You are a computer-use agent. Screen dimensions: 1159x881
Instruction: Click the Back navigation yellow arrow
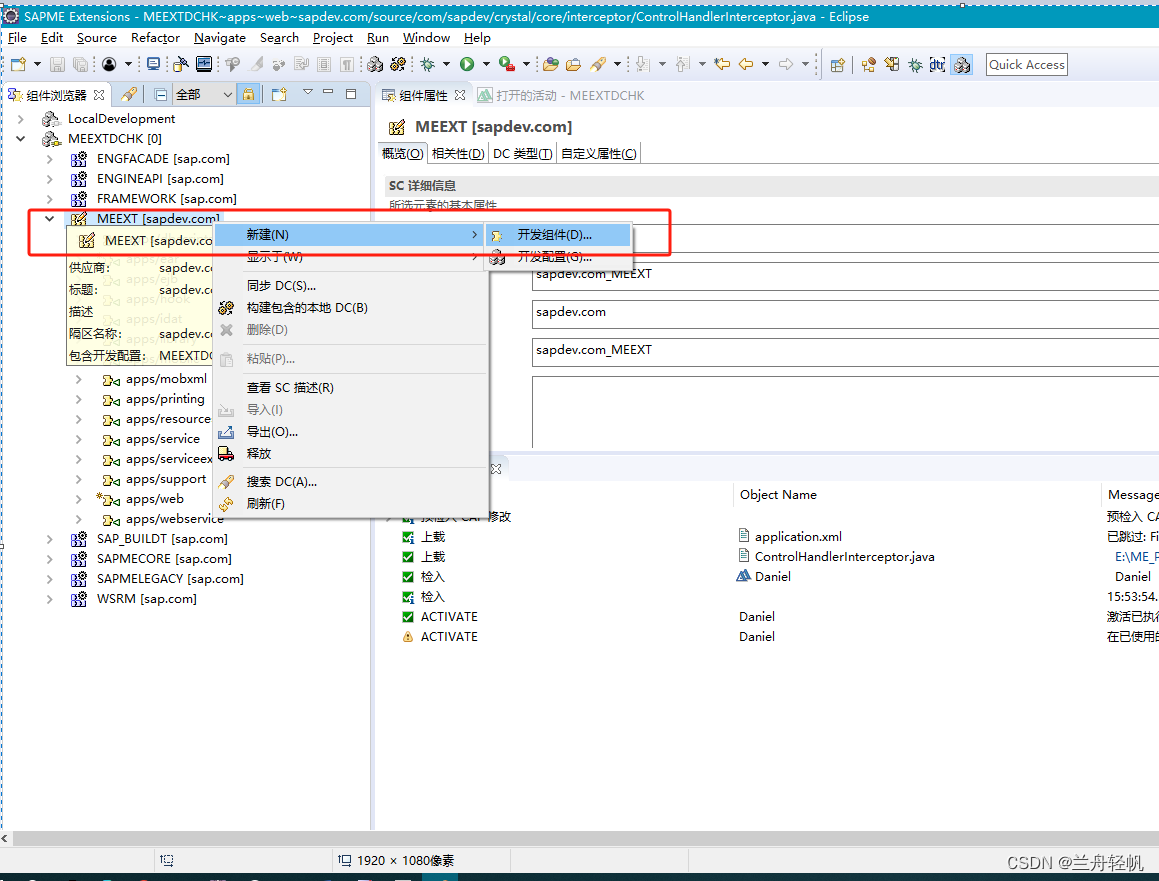(747, 64)
